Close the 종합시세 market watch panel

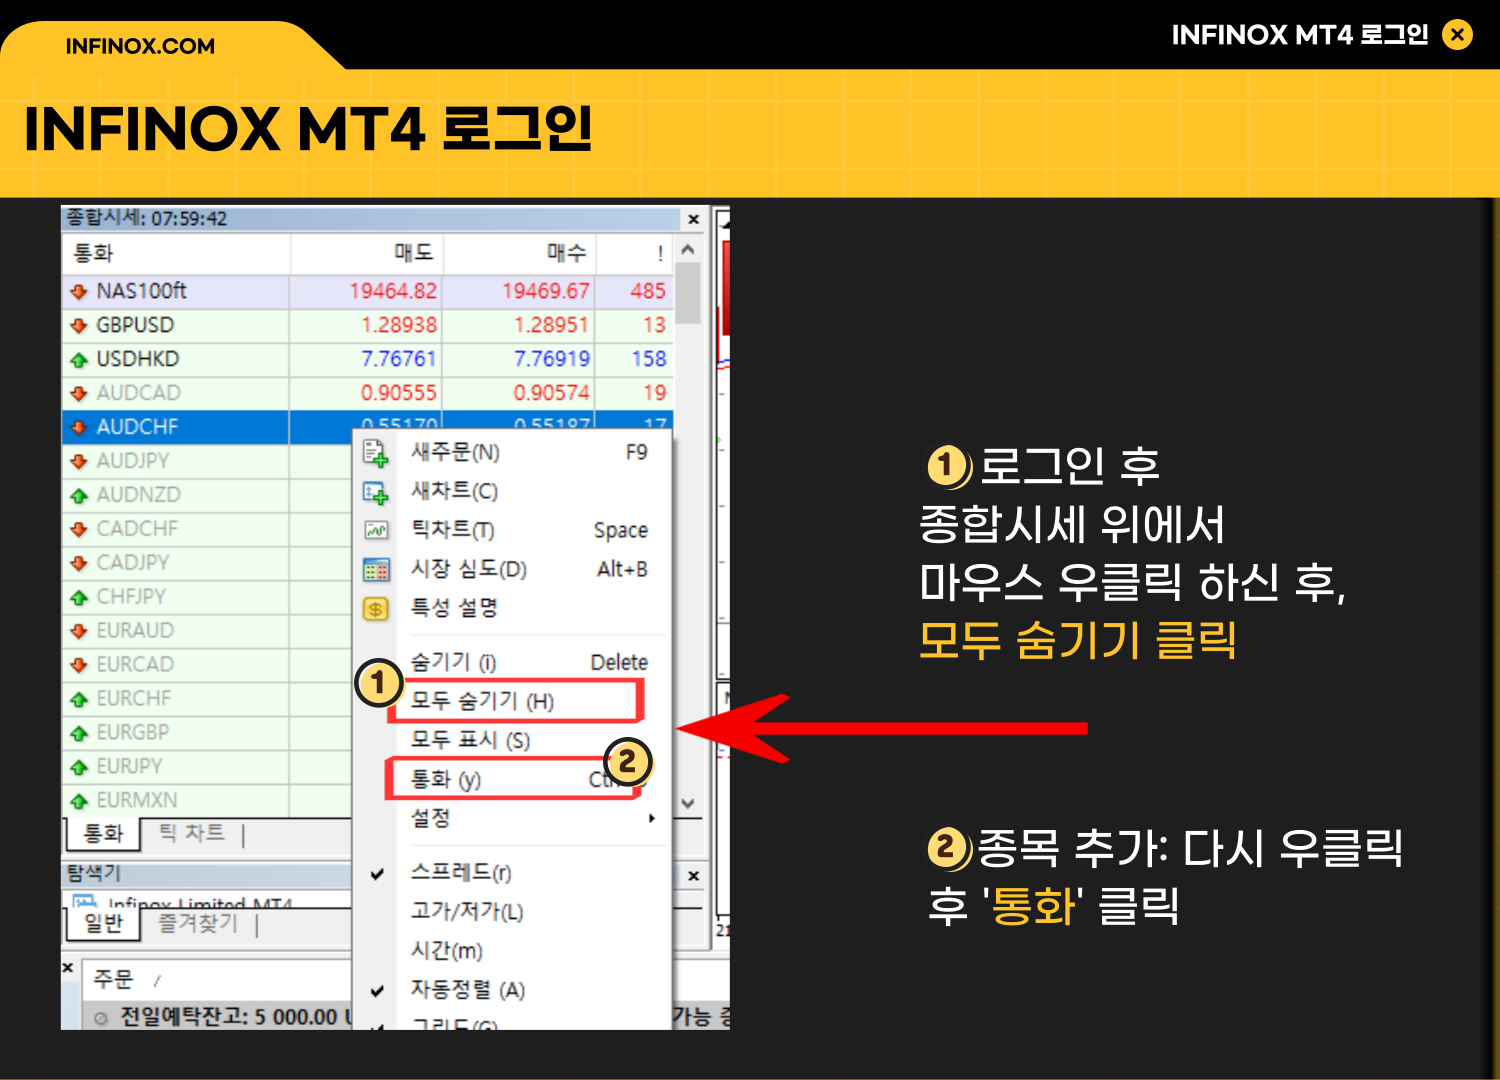[x=693, y=219]
